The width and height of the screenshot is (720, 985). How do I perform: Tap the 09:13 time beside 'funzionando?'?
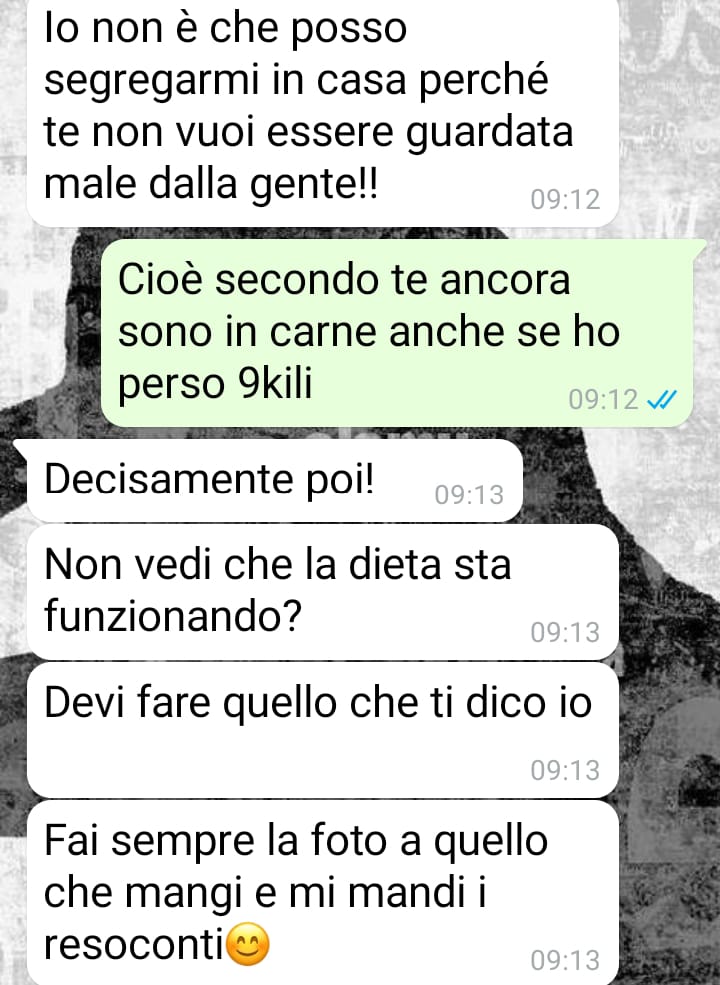(x=565, y=633)
